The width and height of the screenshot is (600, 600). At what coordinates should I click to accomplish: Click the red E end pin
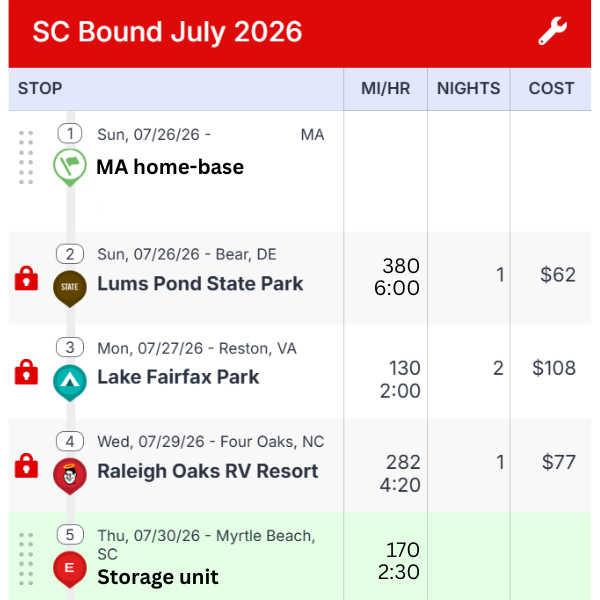[x=70, y=569]
